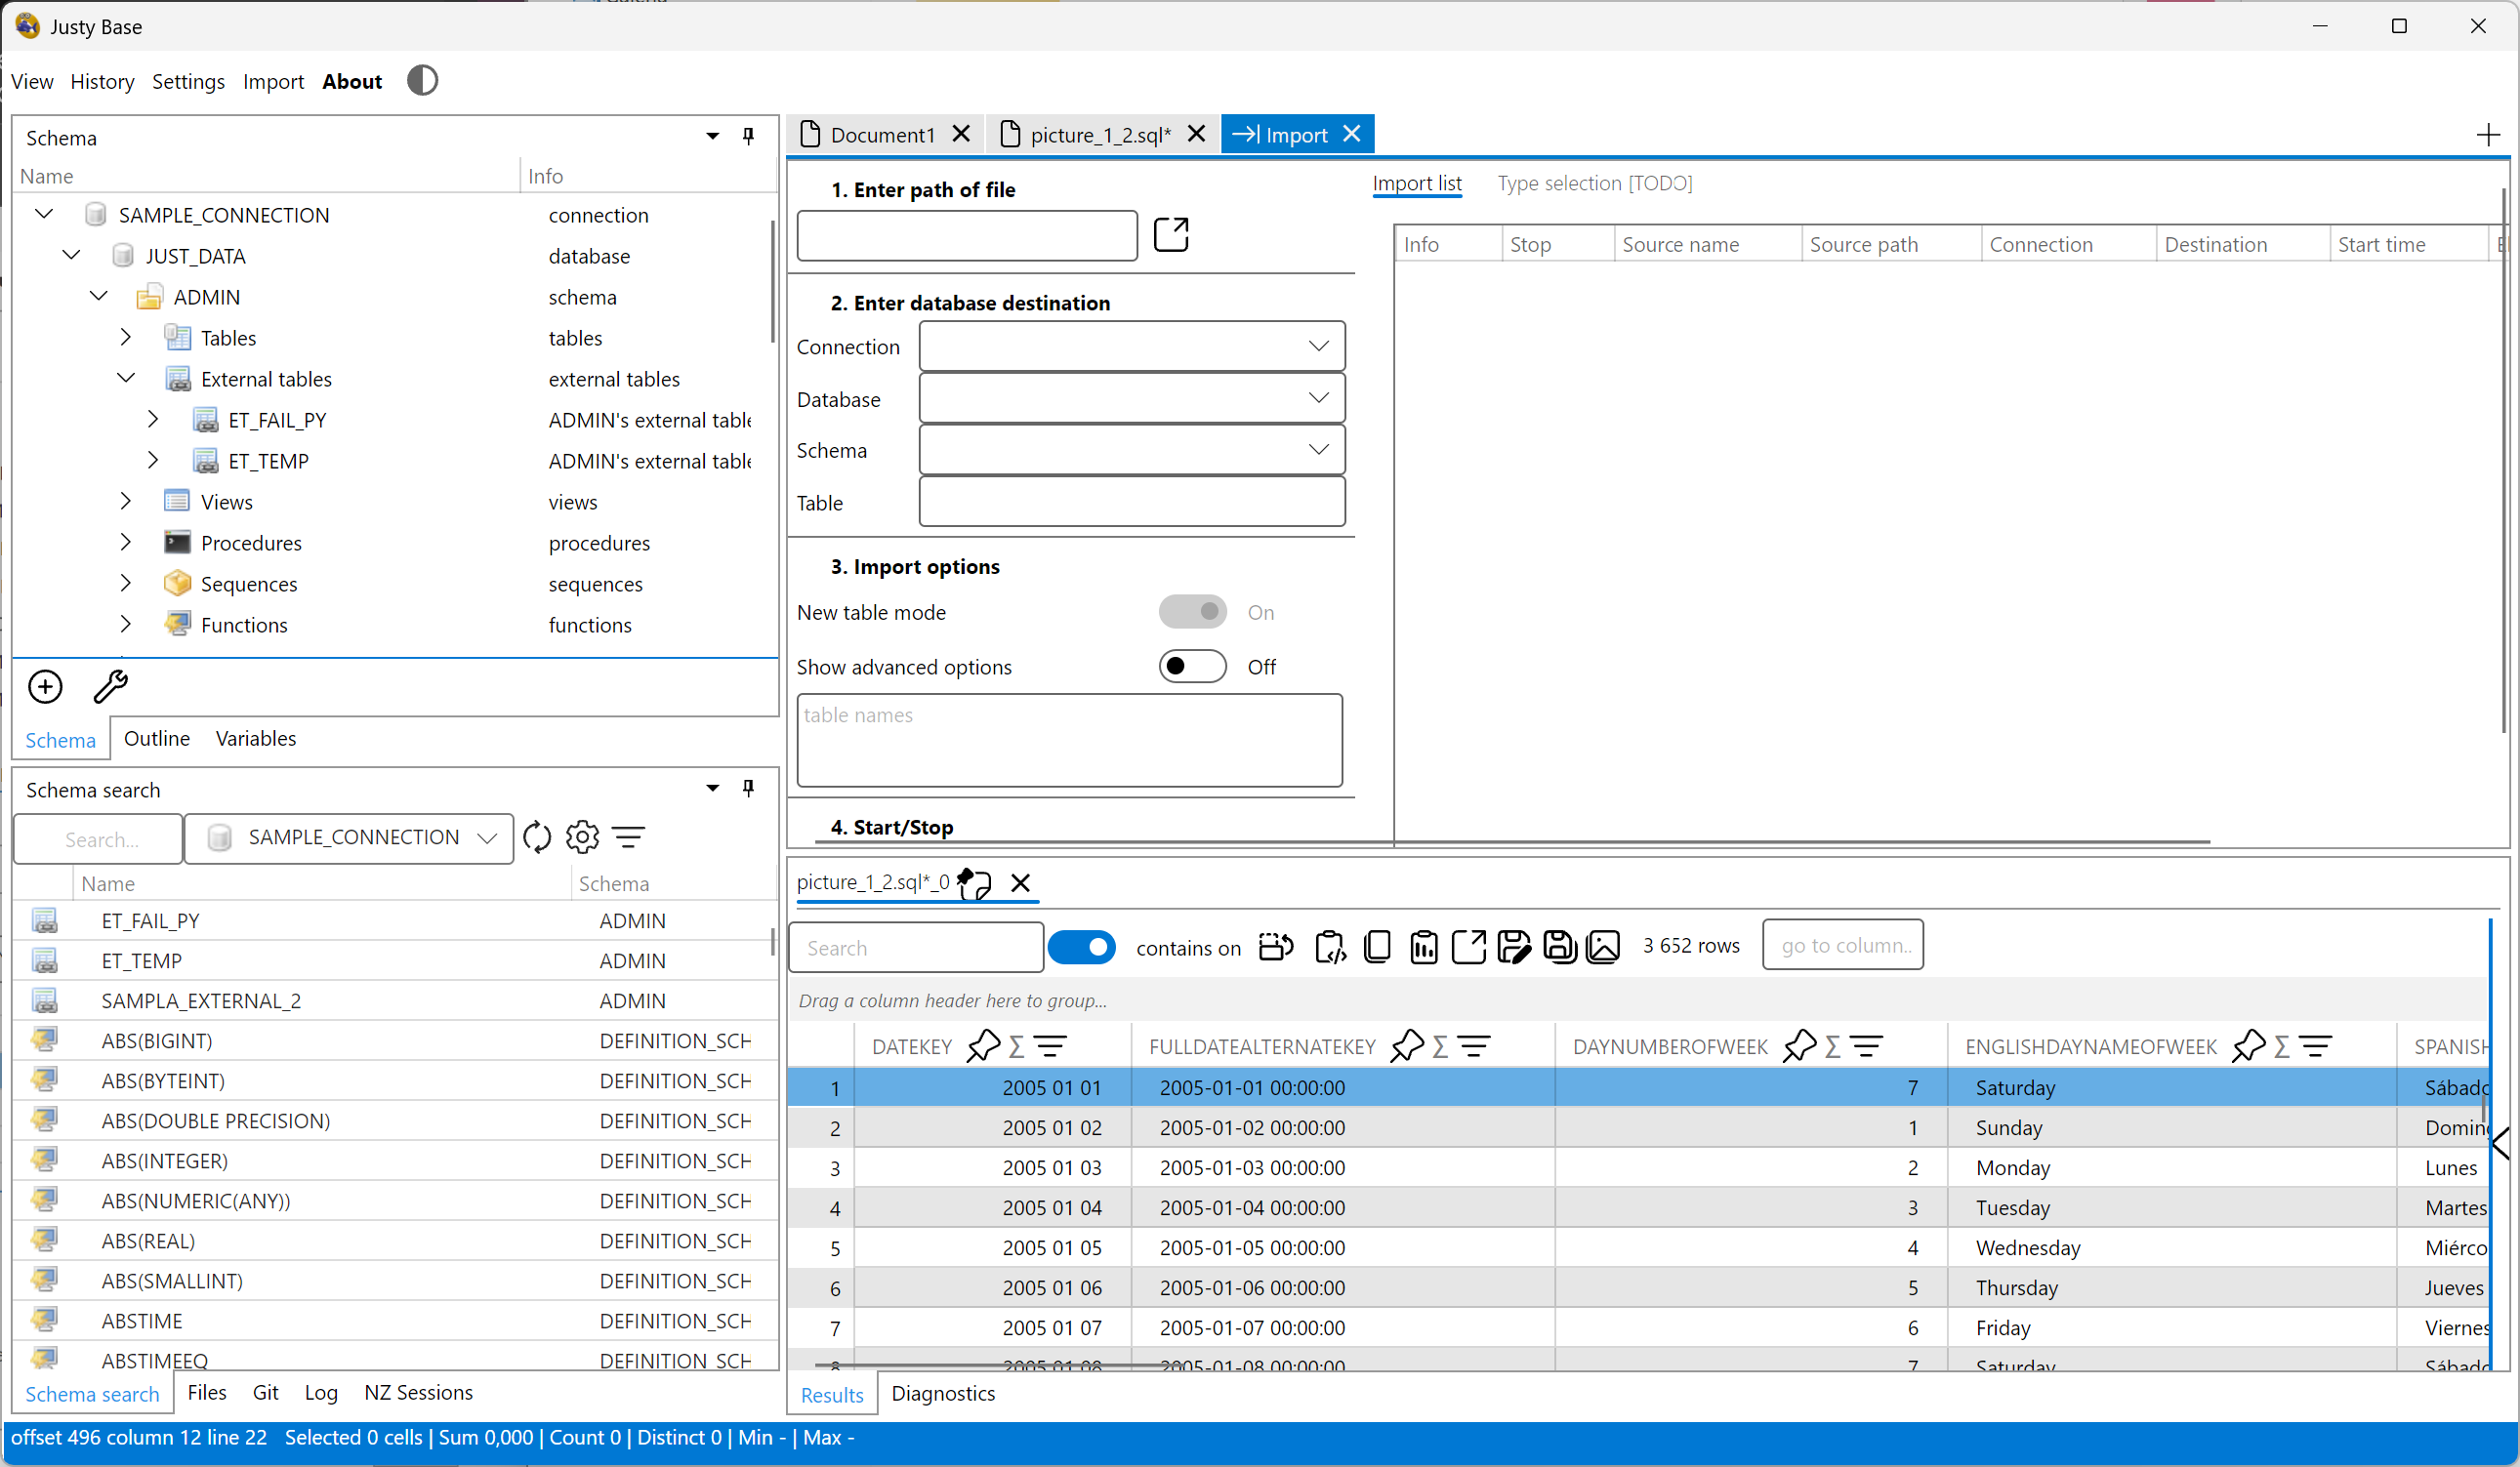Pin the Schema search panel
The width and height of the screenshot is (2520, 1467).
coord(748,788)
